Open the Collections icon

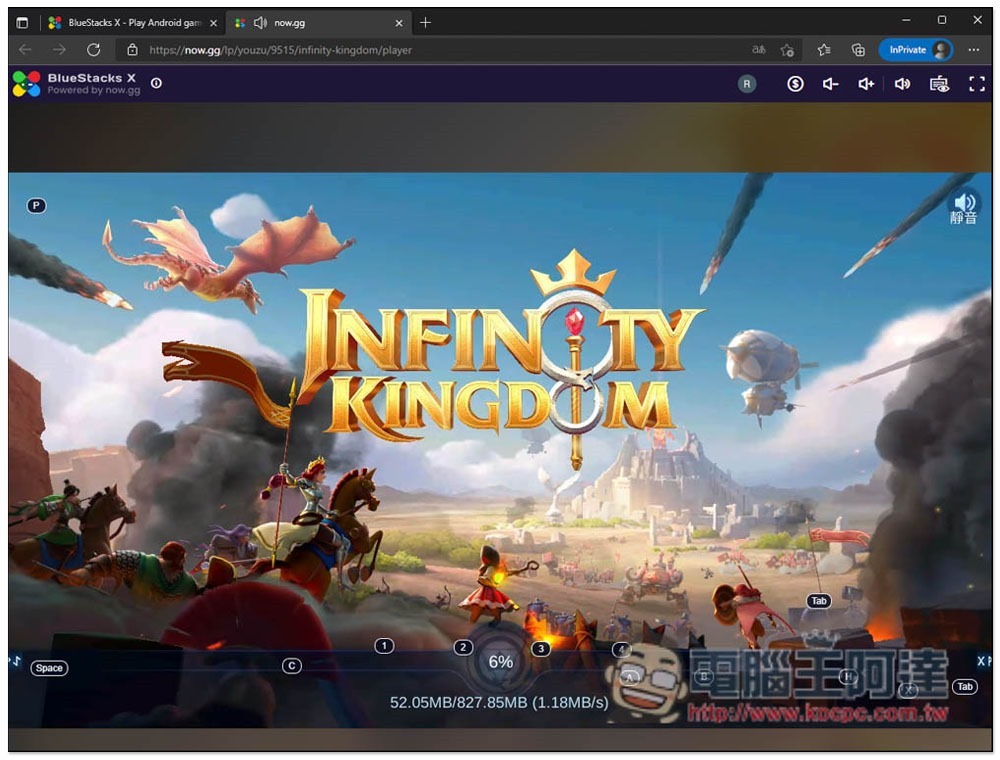tap(858, 50)
